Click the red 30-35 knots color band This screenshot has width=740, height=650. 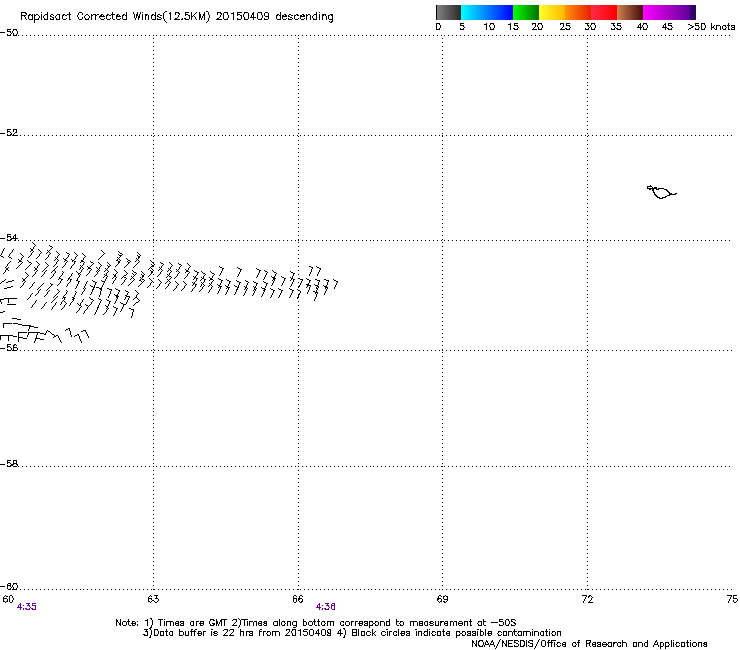click(x=604, y=12)
